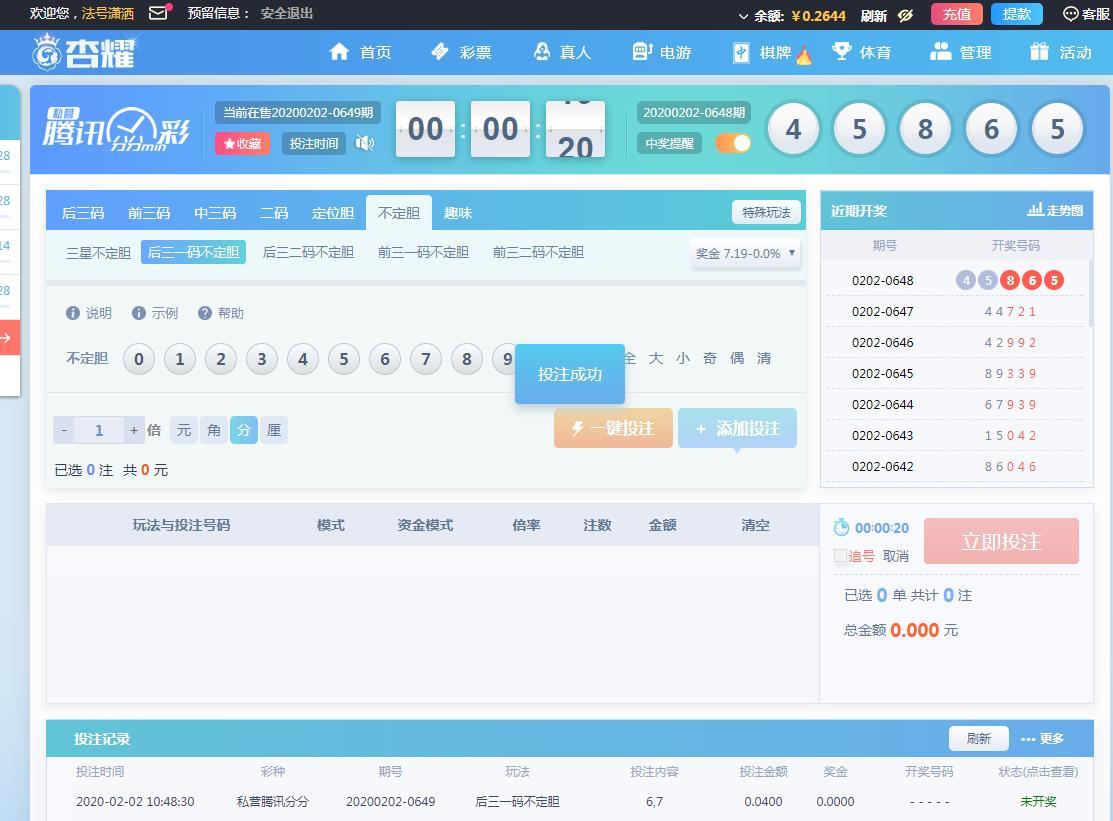This screenshot has height=821, width=1113.
Task: Open the 奖金 7.19-0.0% dropdown
Action: pyautogui.click(x=745, y=253)
